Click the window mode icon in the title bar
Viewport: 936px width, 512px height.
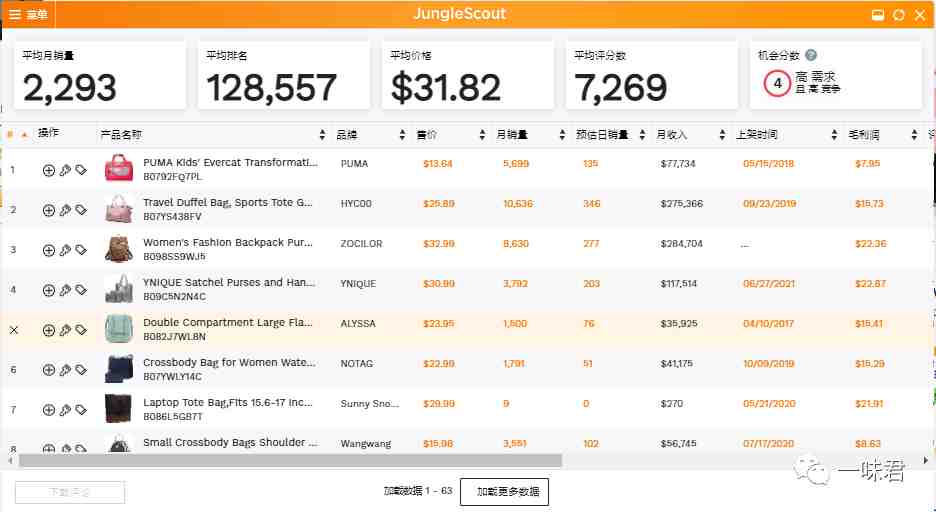[x=878, y=15]
